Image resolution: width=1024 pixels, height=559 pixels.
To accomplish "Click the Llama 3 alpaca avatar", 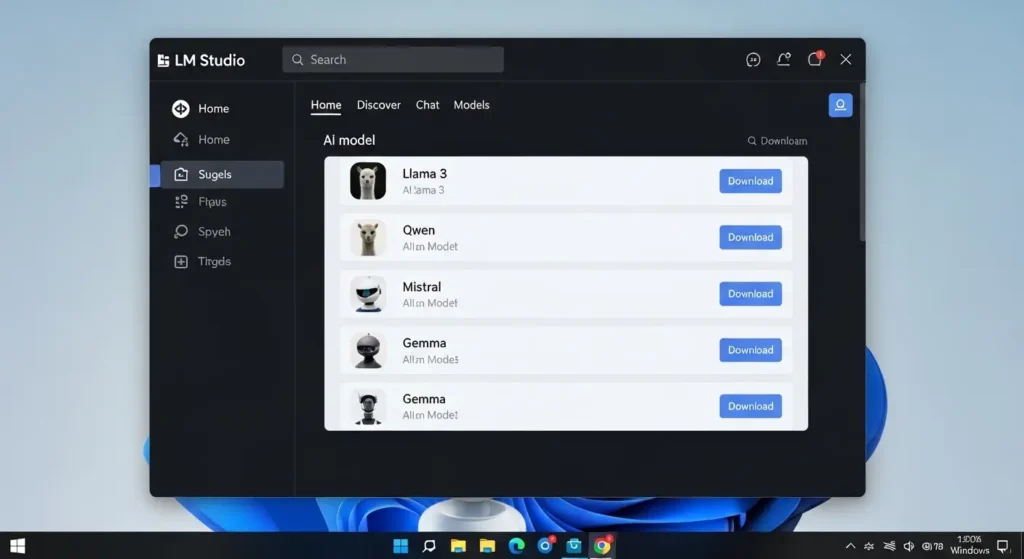I will 368,181.
